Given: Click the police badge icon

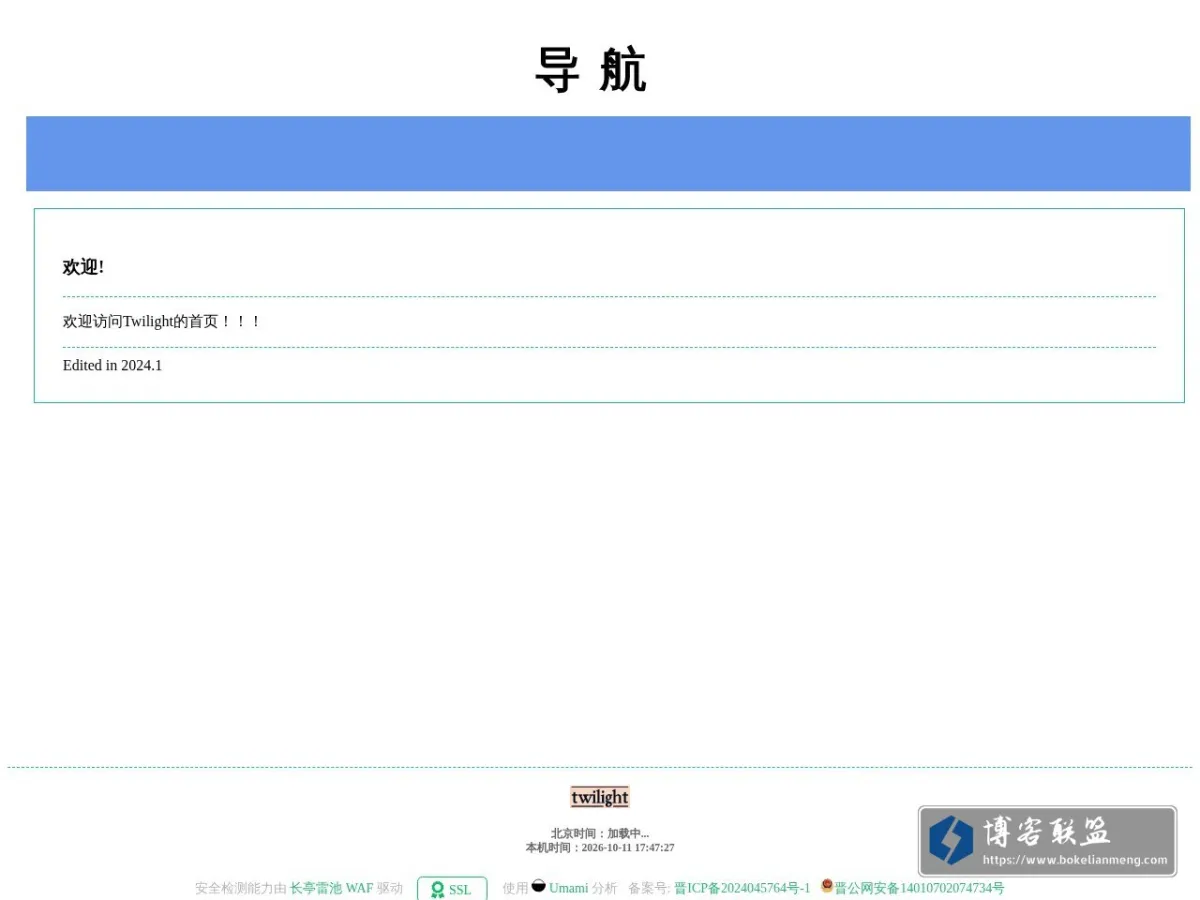Looking at the screenshot, I should 827,885.
